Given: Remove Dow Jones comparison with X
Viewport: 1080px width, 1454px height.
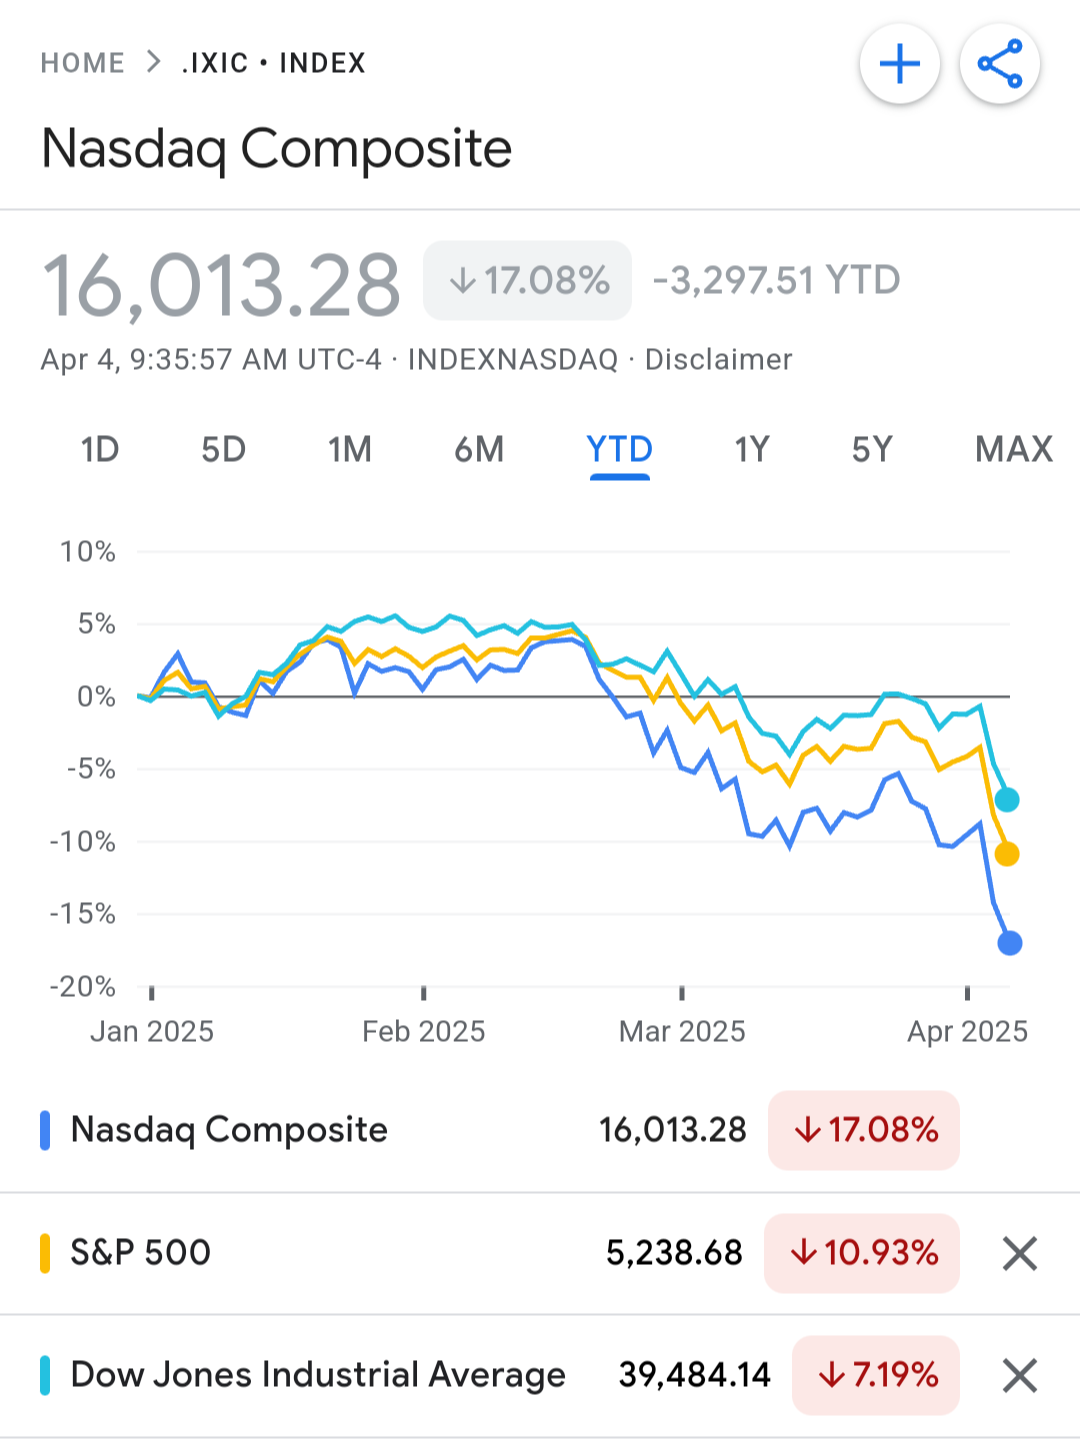Looking at the screenshot, I should [1019, 1376].
